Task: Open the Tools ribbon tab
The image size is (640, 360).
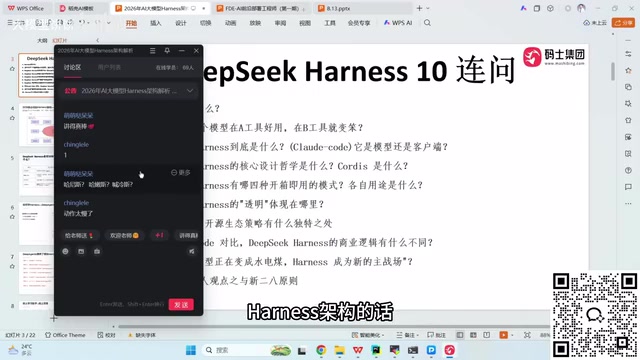Action: 330,23
